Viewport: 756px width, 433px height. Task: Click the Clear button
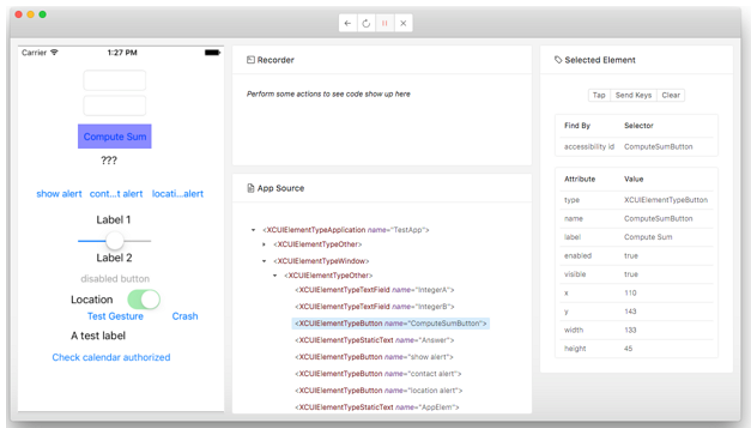click(x=670, y=95)
